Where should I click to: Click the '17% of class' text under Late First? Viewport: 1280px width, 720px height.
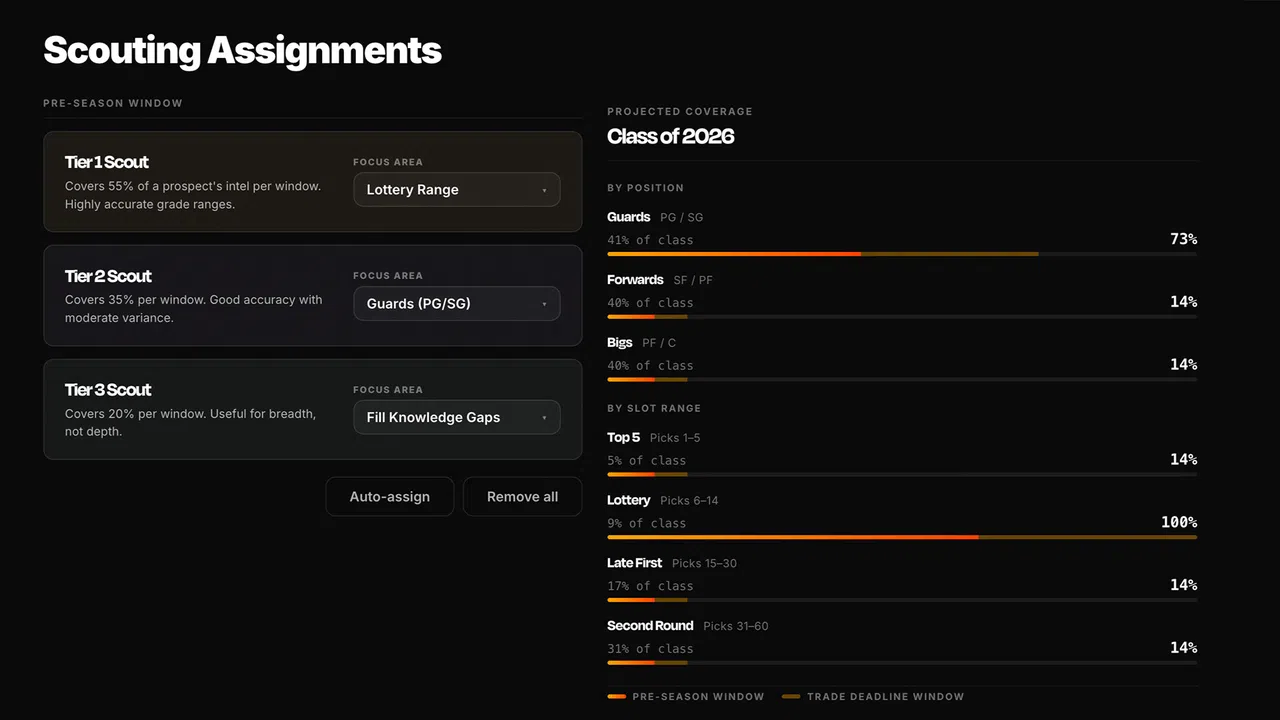click(650, 586)
